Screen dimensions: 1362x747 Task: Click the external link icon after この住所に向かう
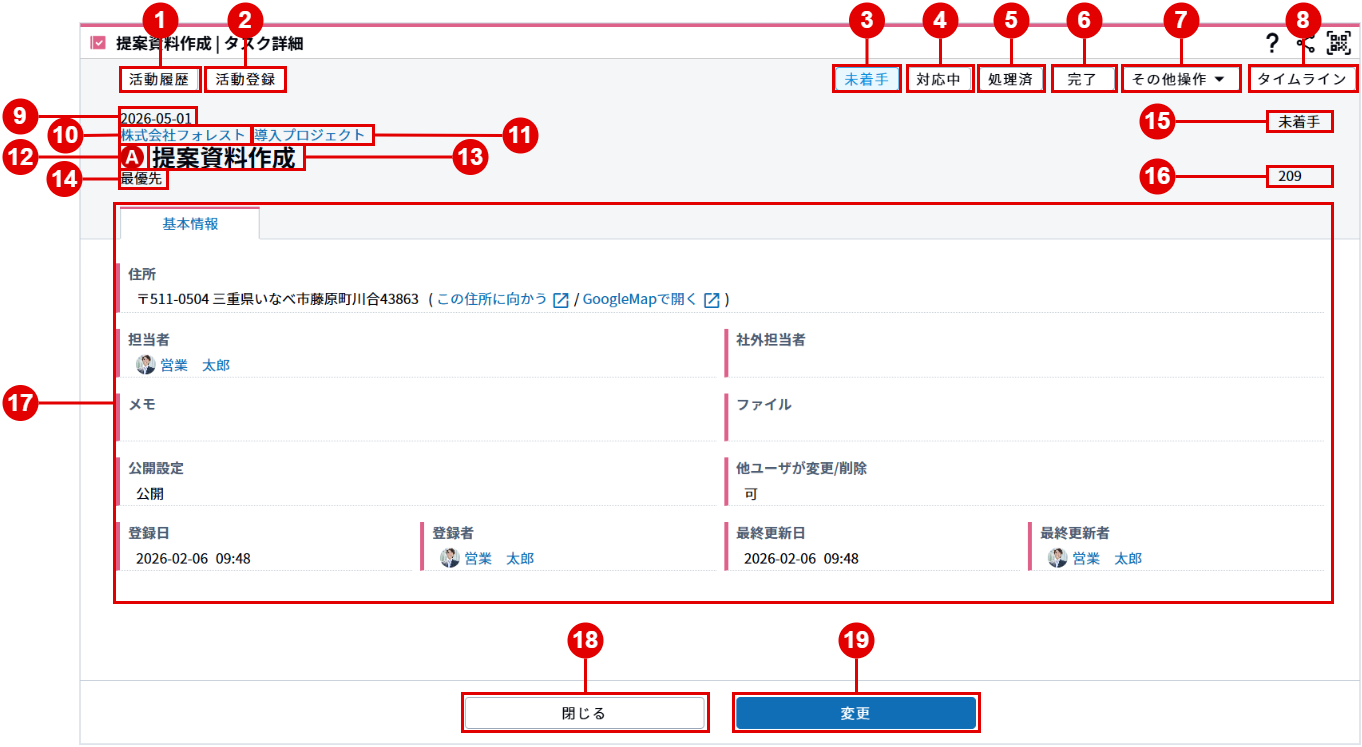pos(561,300)
